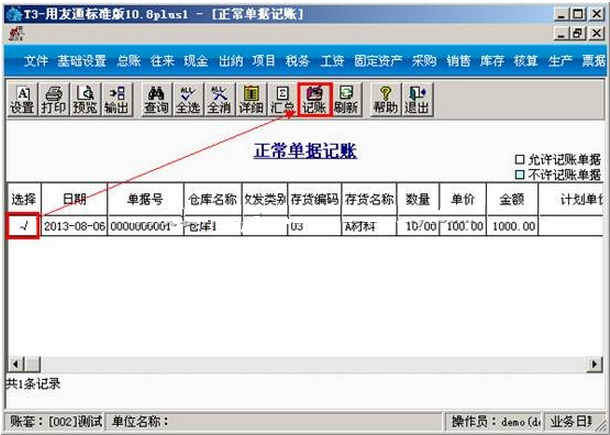Click the 退出 (Exit) toolbar icon

click(417, 98)
